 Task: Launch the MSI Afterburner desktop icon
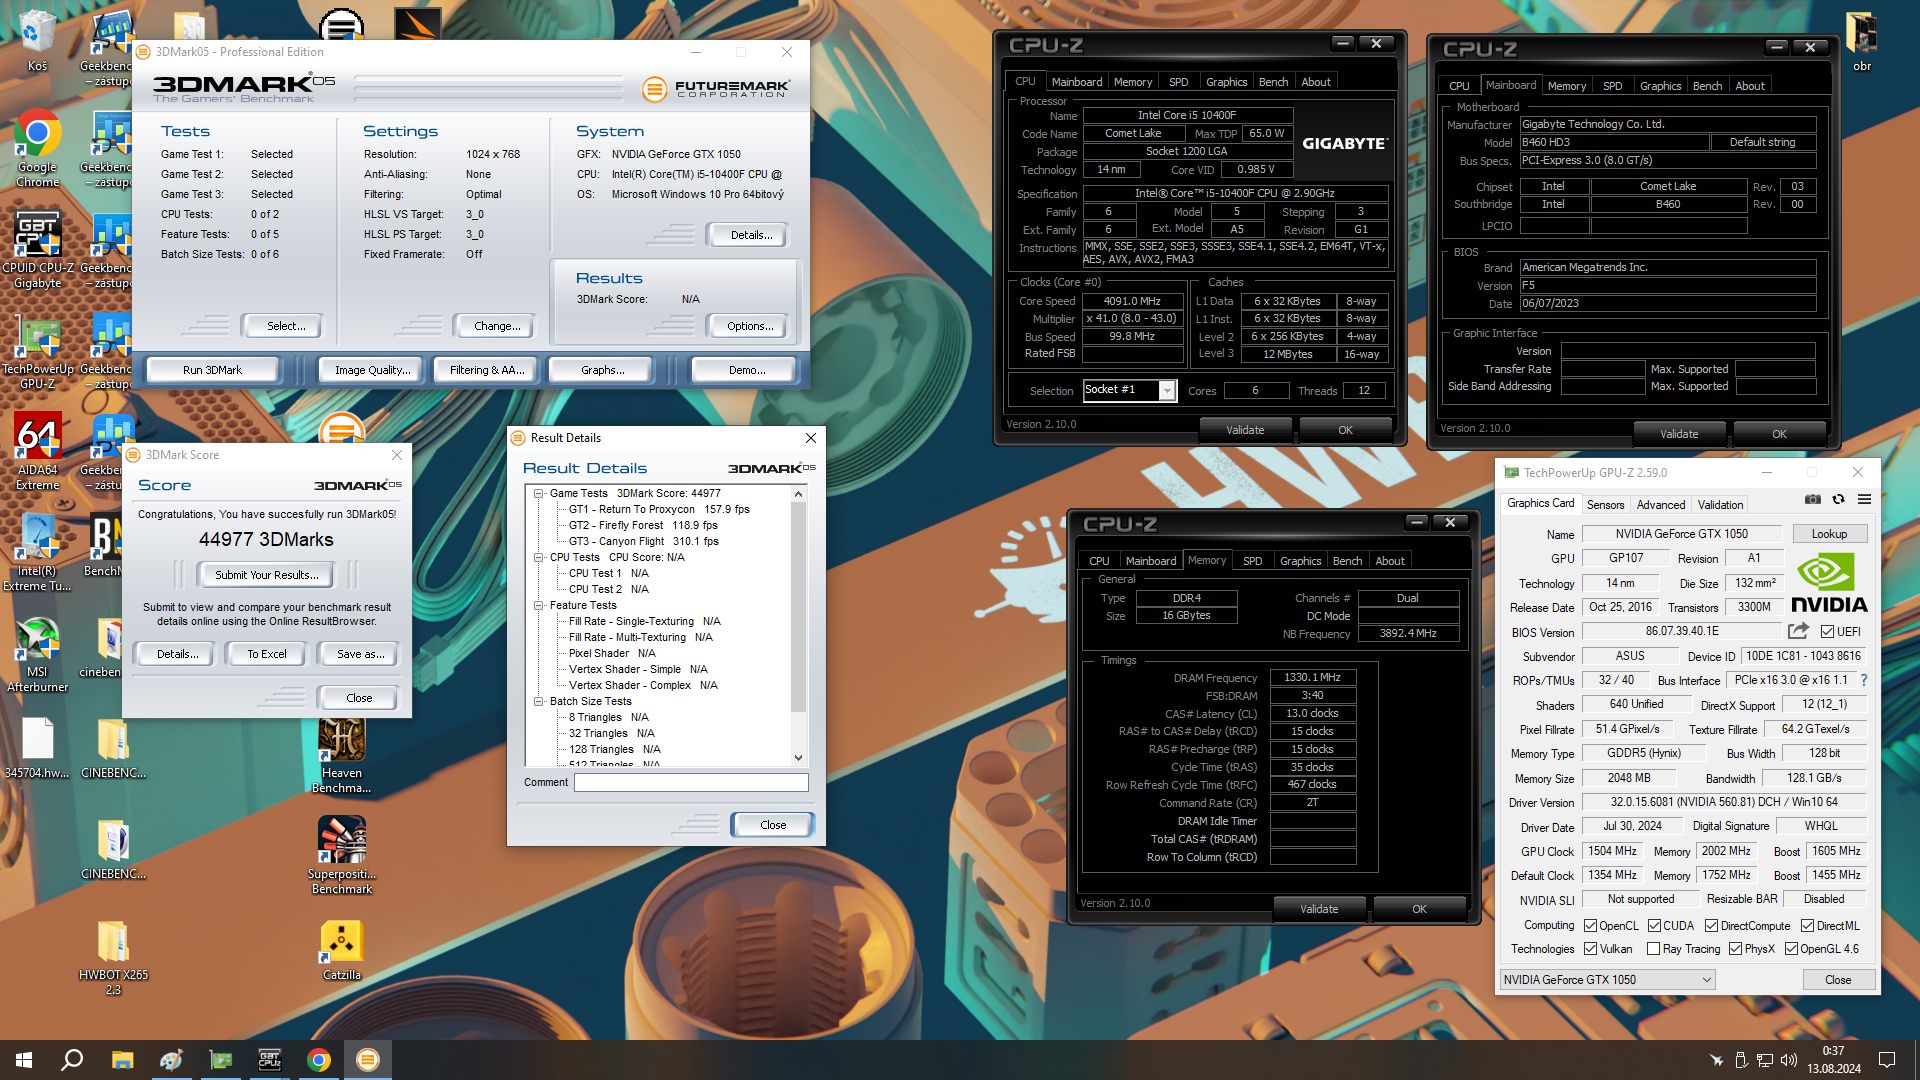click(37, 654)
